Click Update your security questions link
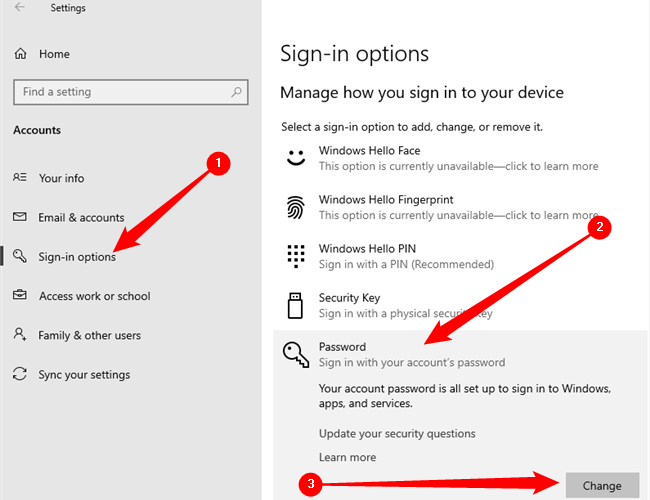The image size is (650, 500). 397,434
